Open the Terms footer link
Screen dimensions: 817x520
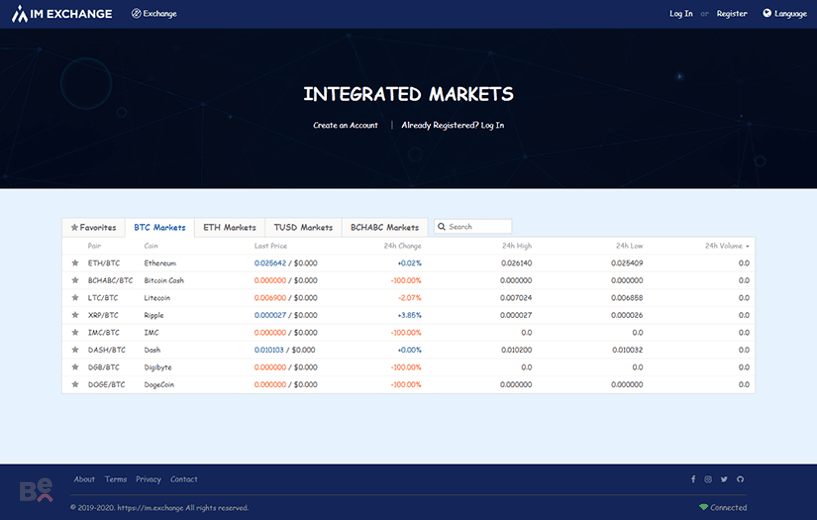click(116, 479)
